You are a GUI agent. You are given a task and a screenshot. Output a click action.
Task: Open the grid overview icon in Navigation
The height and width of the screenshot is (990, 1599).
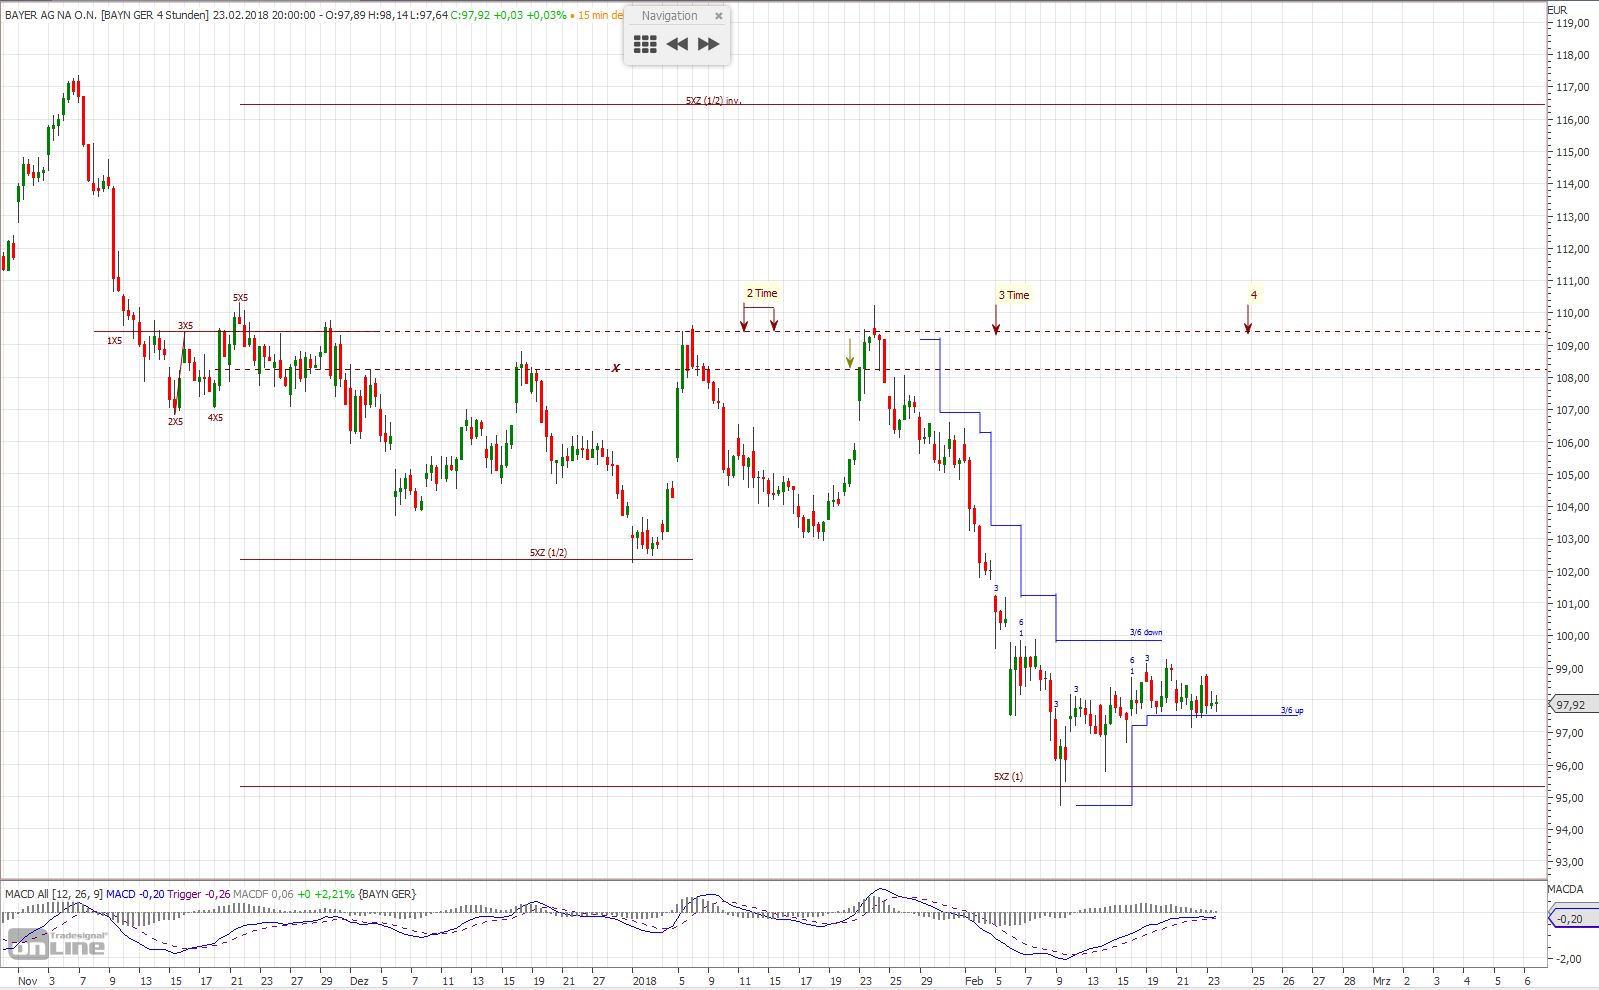tap(645, 44)
